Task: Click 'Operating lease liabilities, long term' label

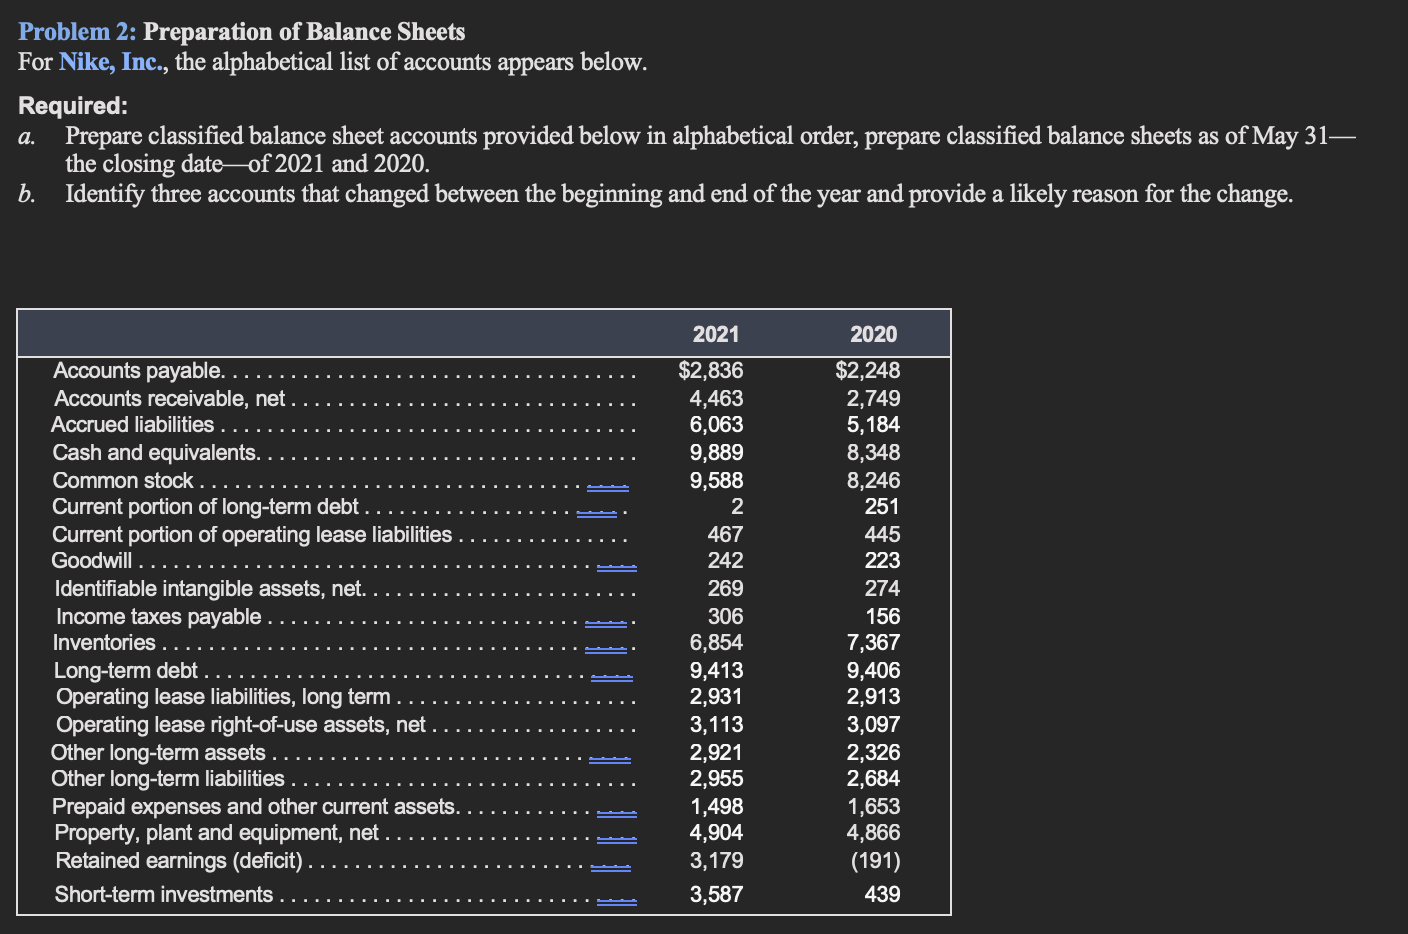Action: (224, 697)
